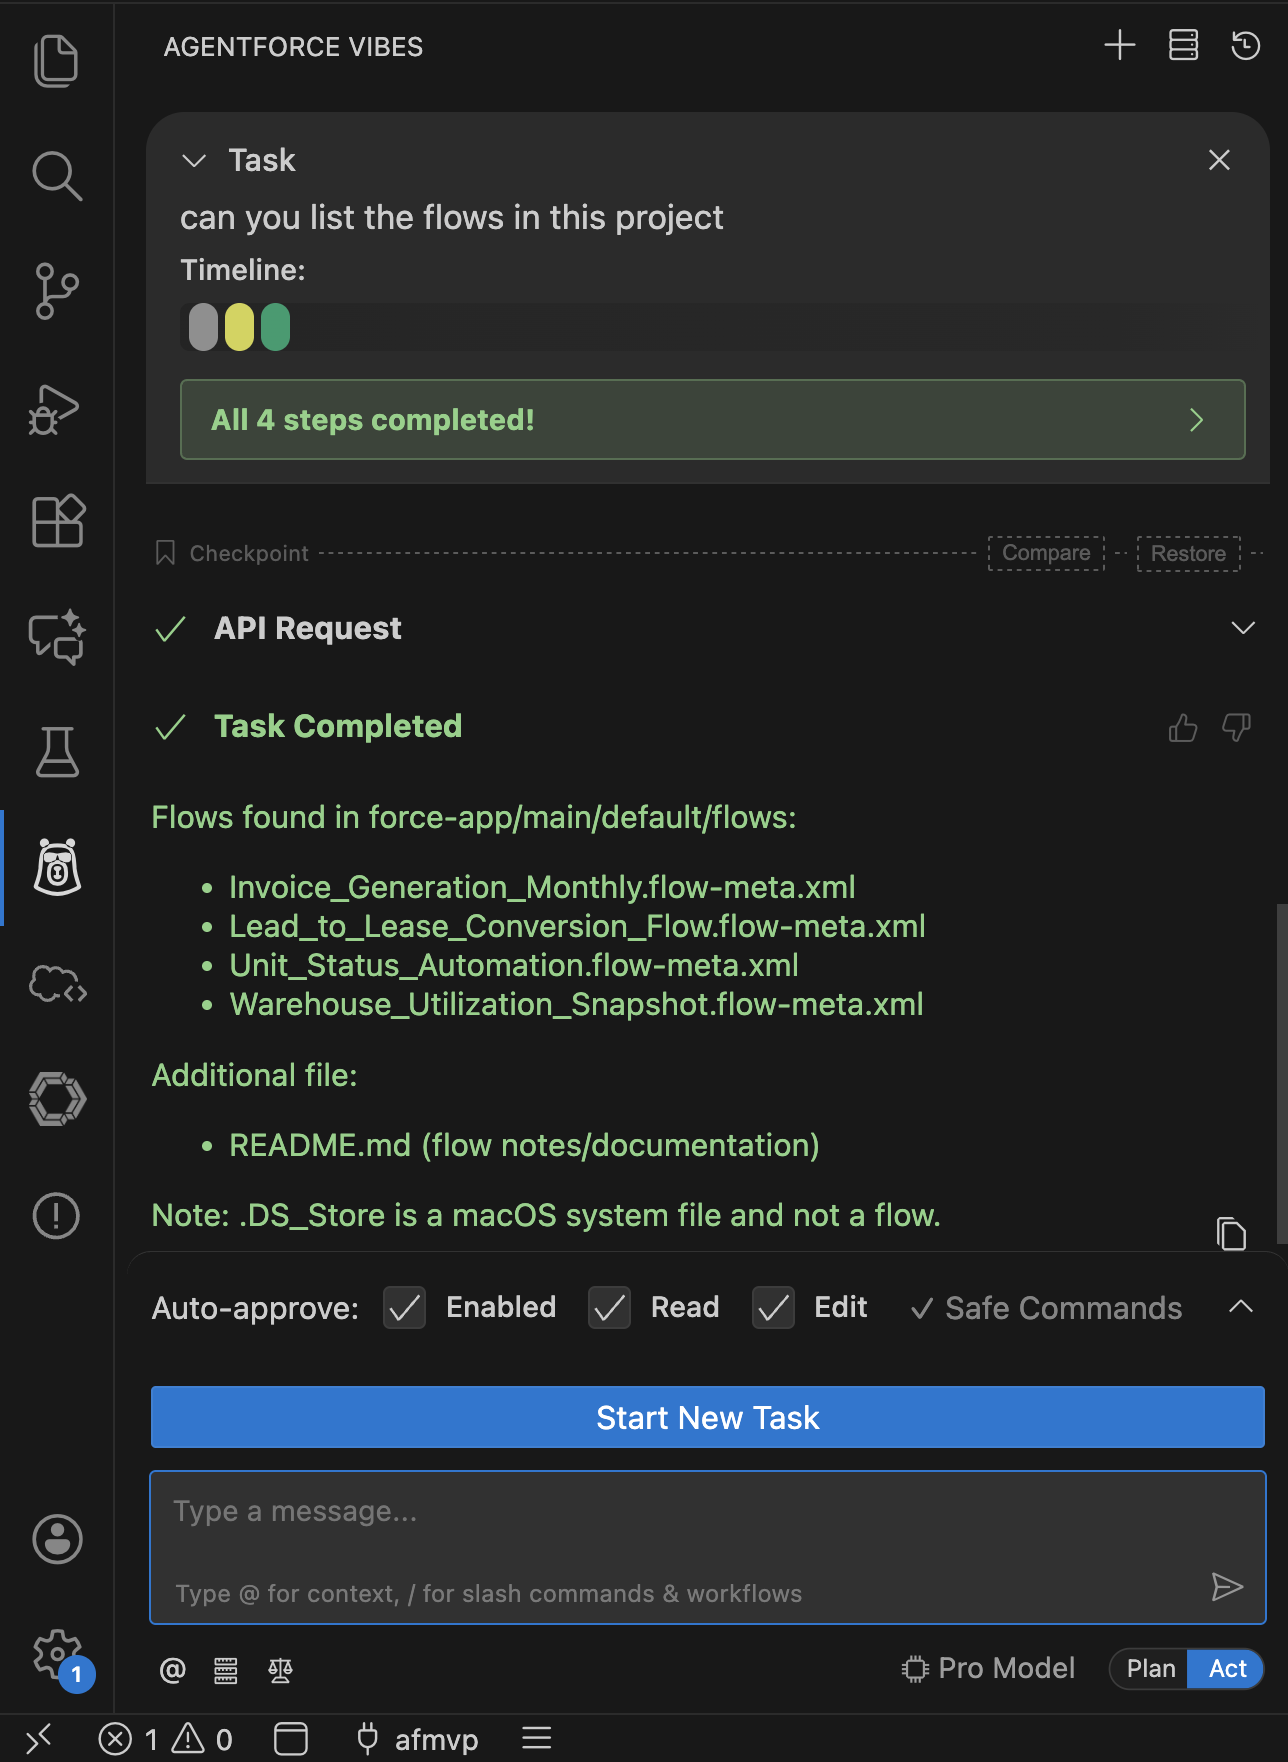Open the Extensions view icon
Screen dimensions: 1288x1762
click(57, 521)
